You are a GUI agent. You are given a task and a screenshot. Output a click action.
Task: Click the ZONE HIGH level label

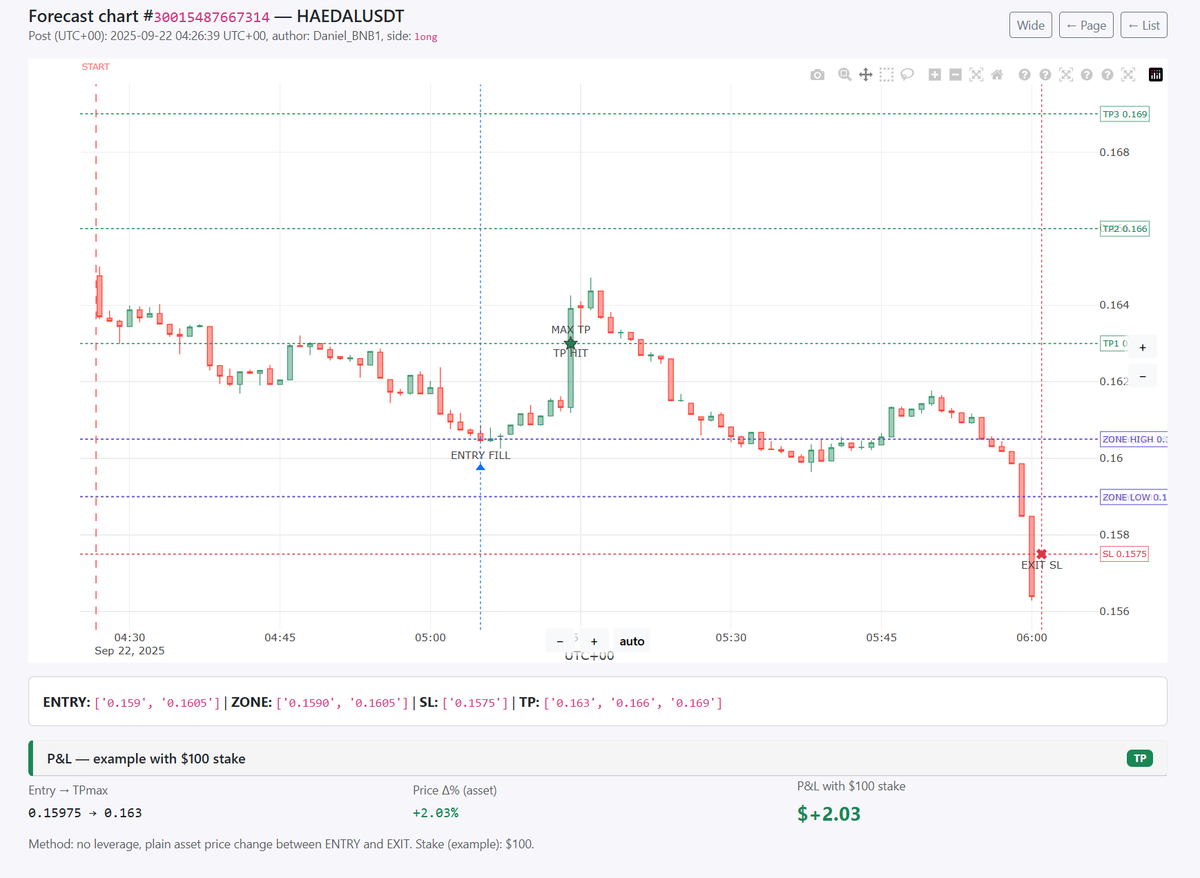pyautogui.click(x=1133, y=440)
